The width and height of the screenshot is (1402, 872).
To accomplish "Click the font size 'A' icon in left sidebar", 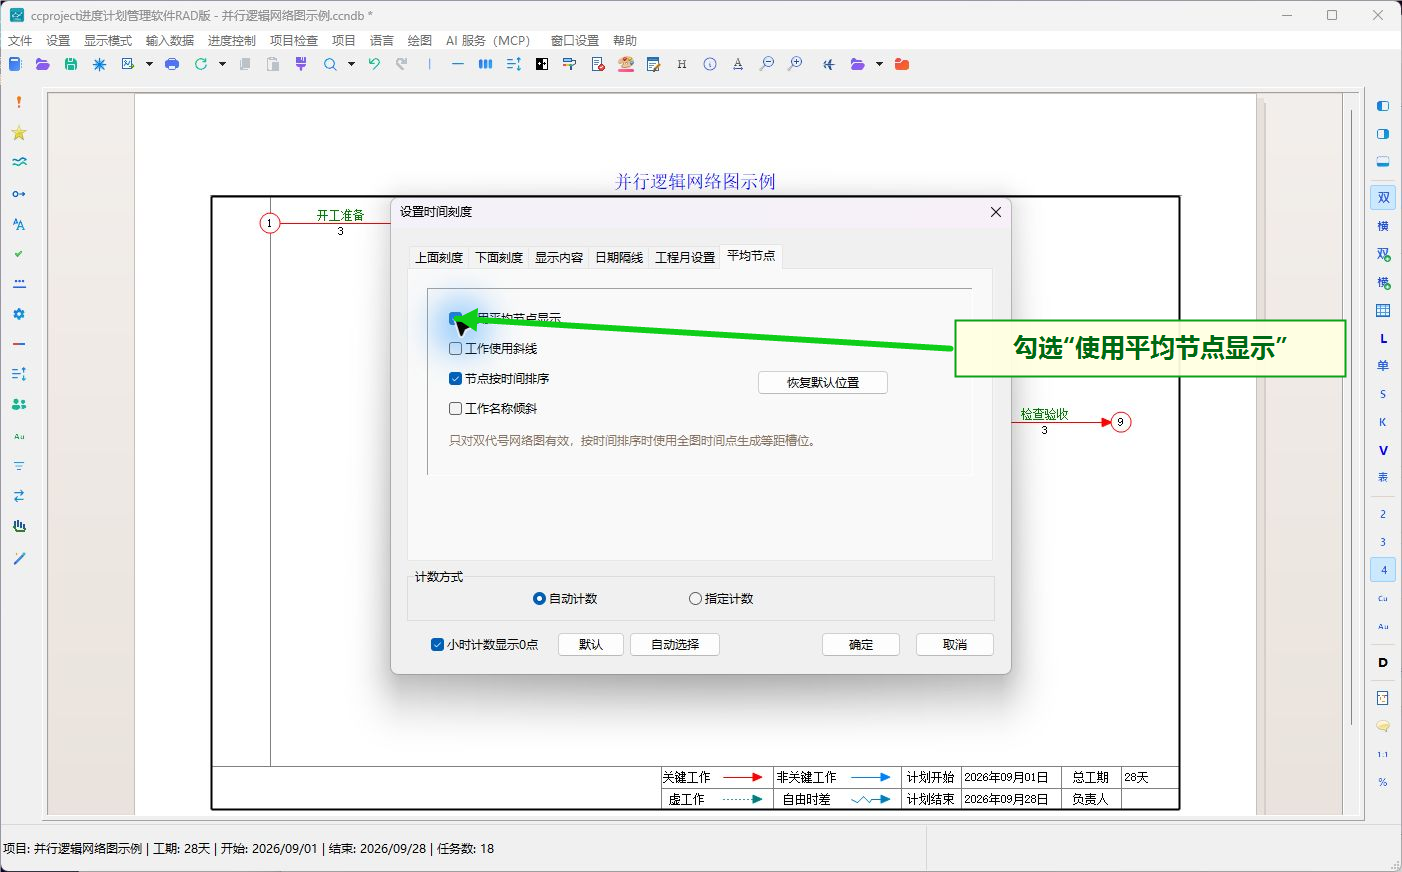I will pyautogui.click(x=19, y=224).
